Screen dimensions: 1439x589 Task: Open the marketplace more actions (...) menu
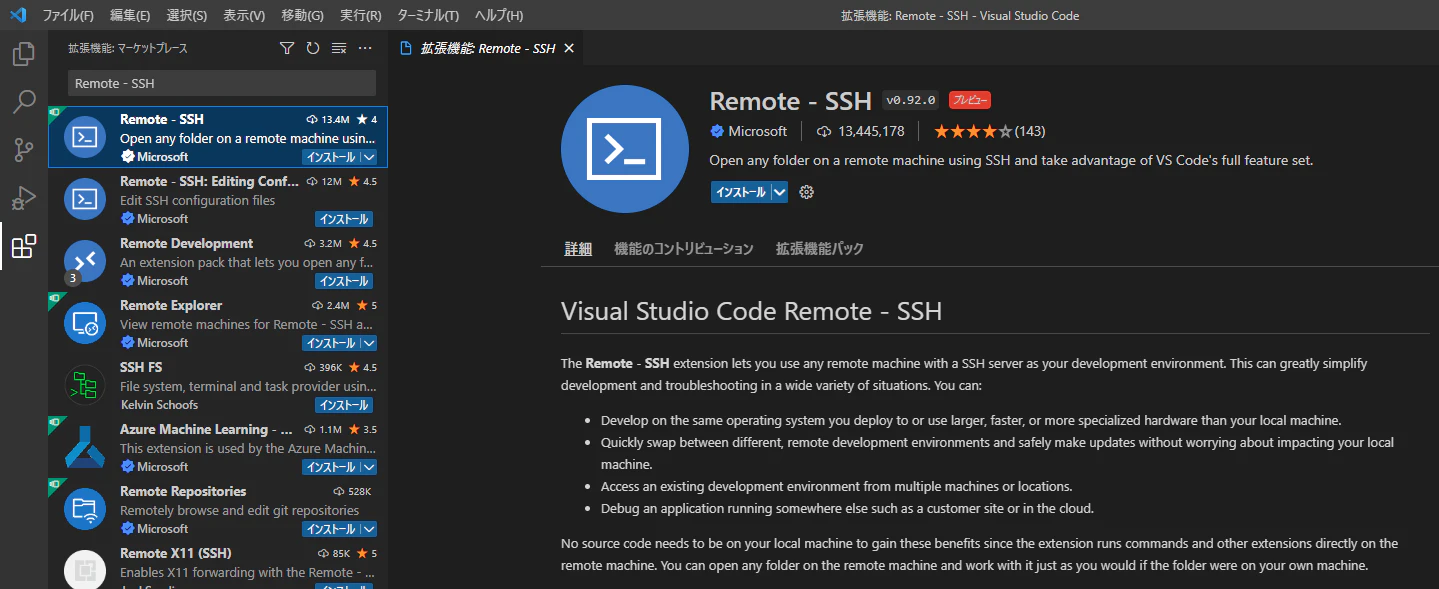pyautogui.click(x=365, y=48)
